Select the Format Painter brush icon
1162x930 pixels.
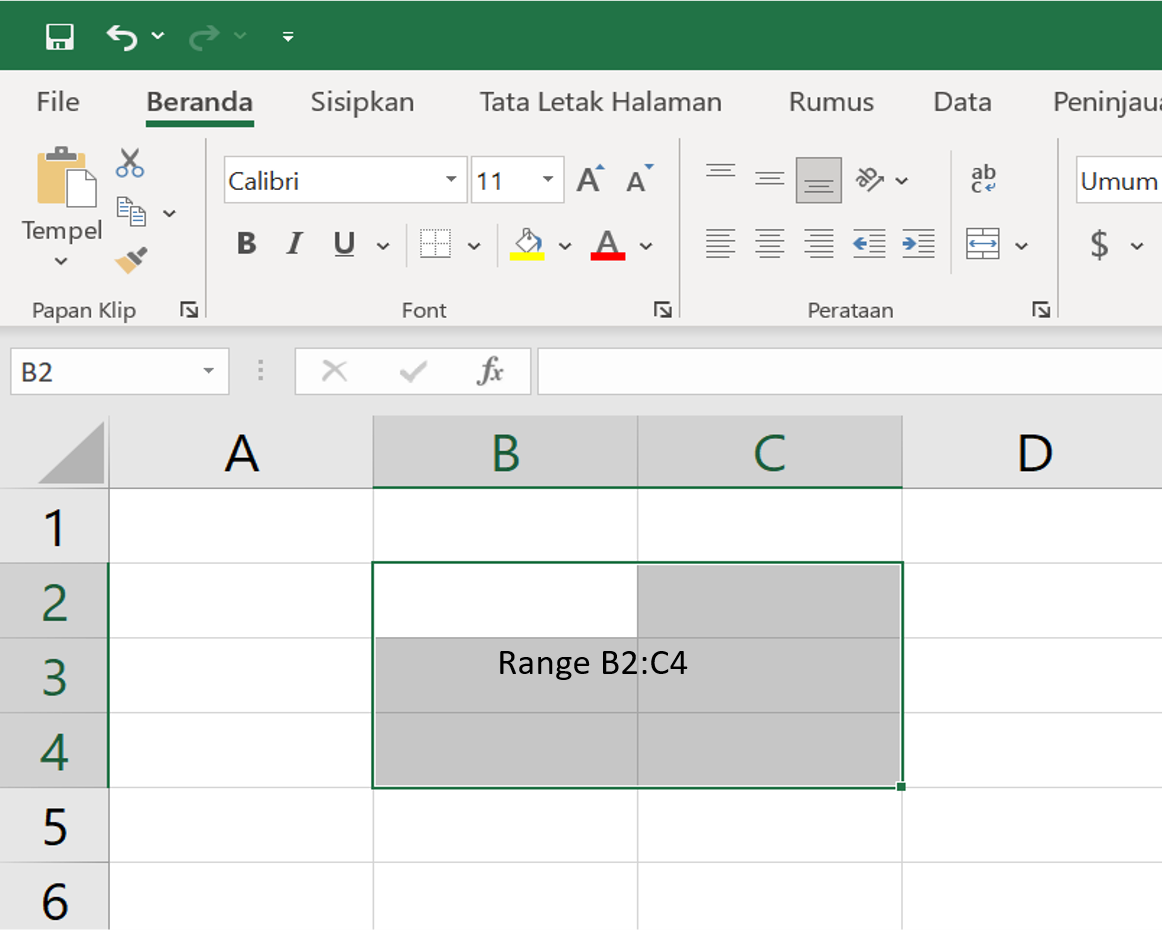tap(129, 259)
